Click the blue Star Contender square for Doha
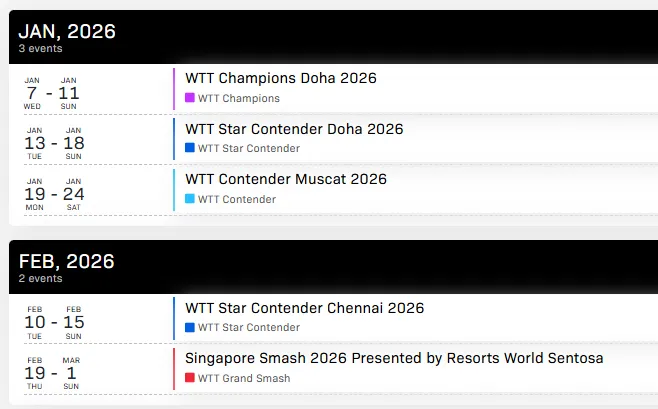This screenshot has width=658, height=409. click(x=190, y=148)
